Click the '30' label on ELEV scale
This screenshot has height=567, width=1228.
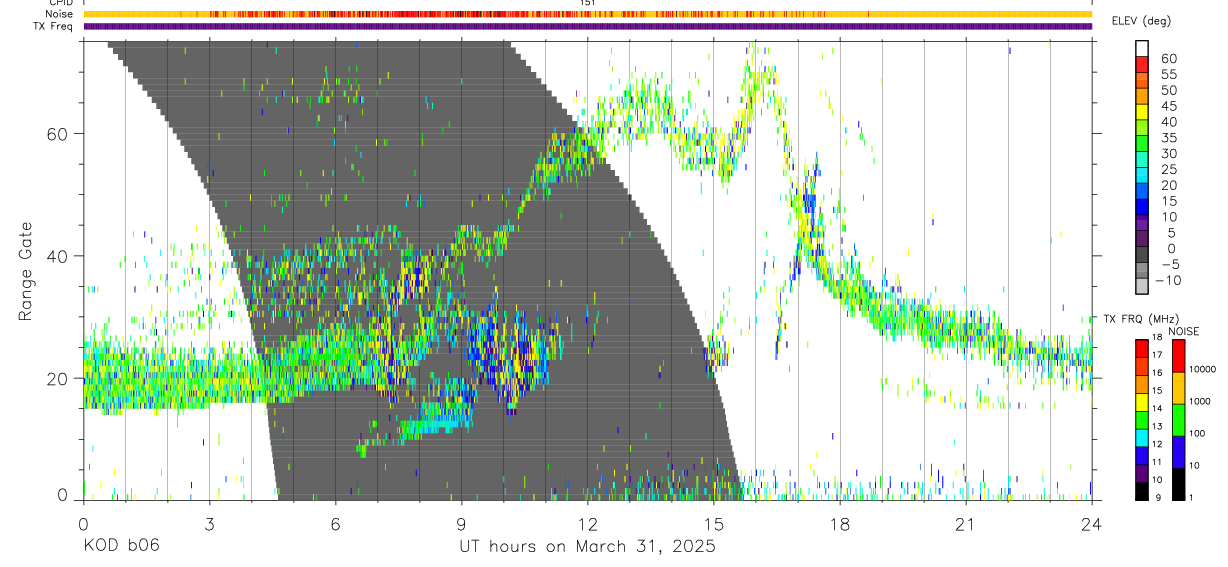pos(1168,154)
